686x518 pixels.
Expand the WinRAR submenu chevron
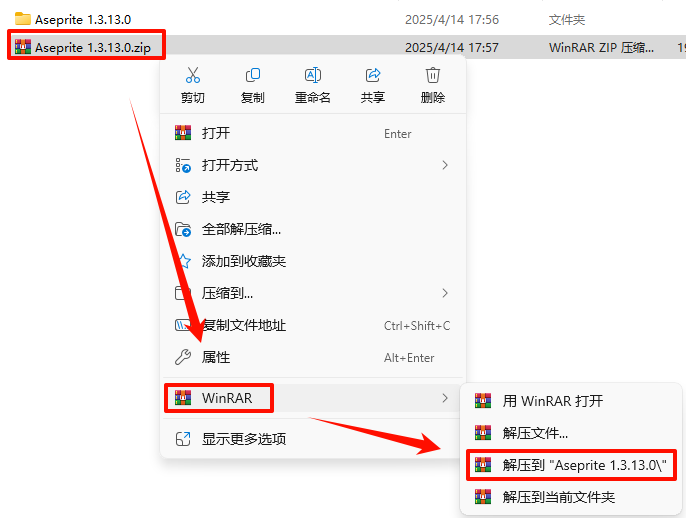[445, 398]
